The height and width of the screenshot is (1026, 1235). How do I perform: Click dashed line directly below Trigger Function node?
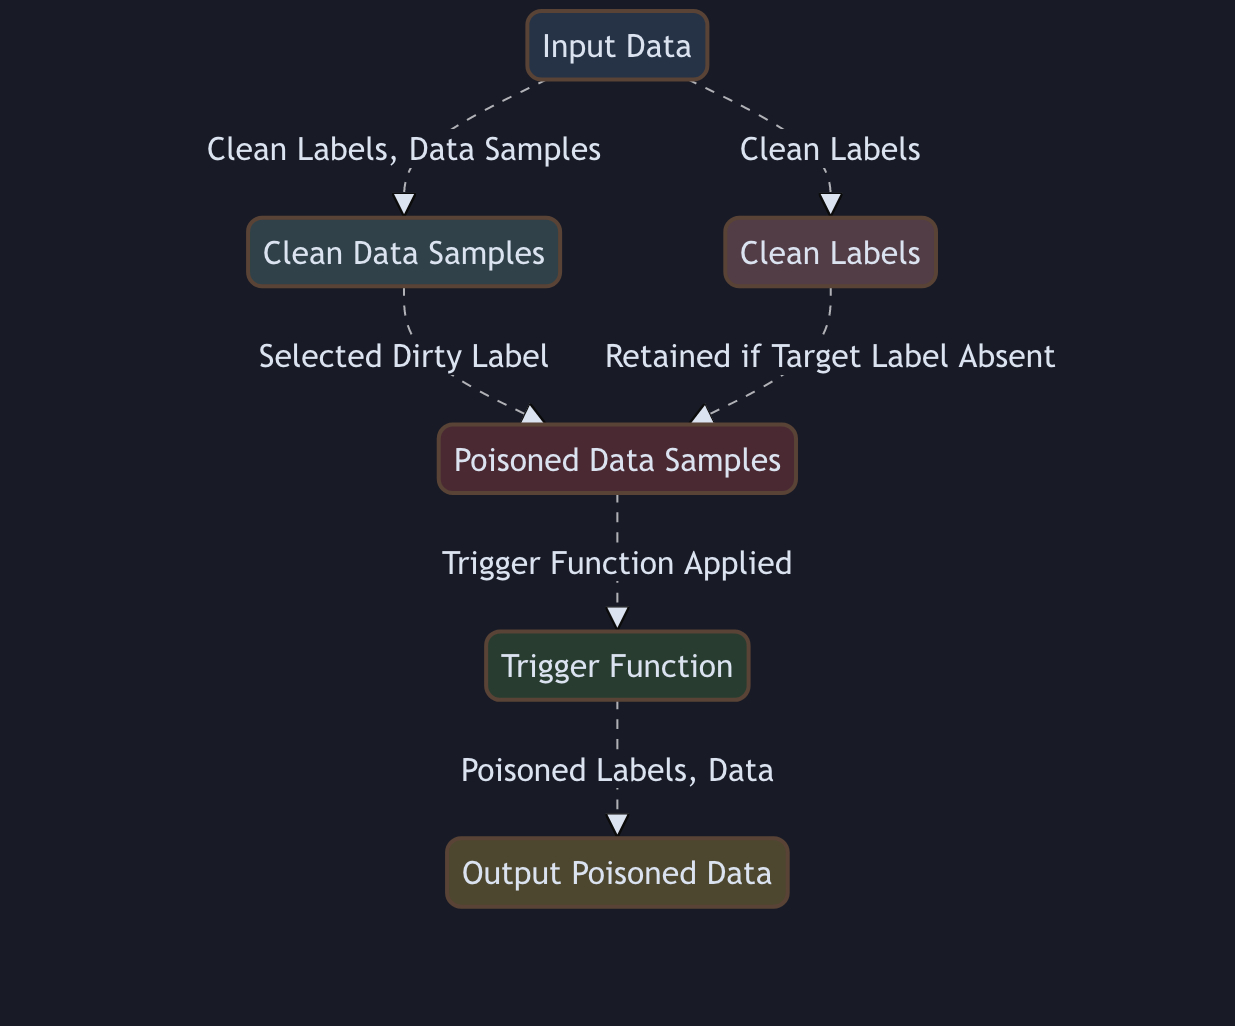pos(617,725)
